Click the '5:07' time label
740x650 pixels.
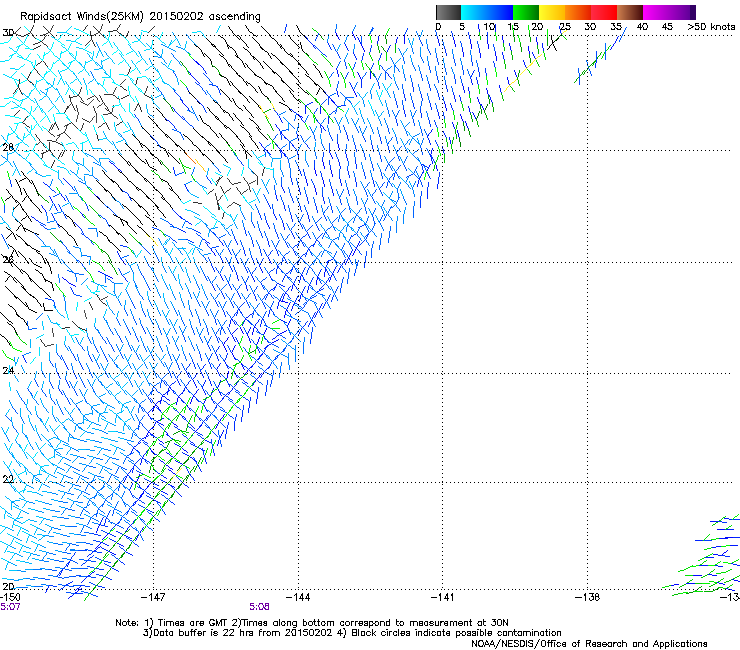coord(10,607)
